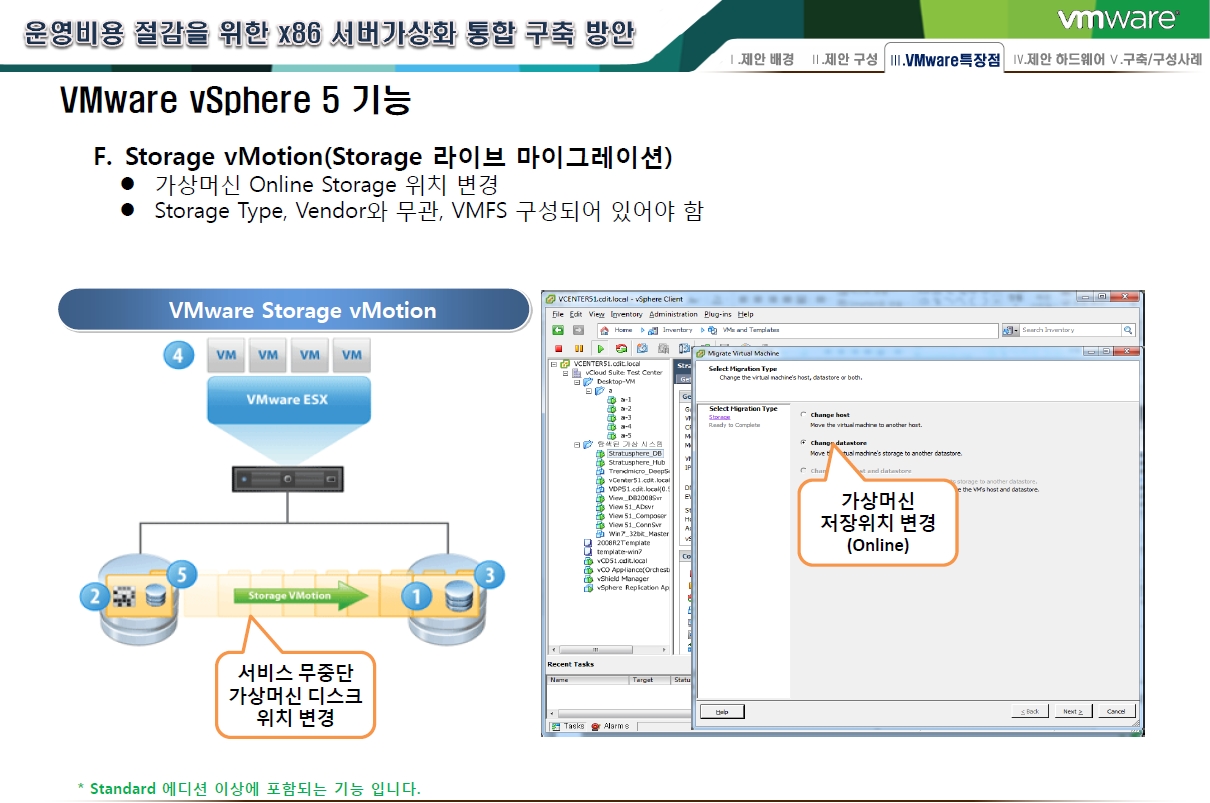
Task: Click the yellow Suspend toolbar icon
Action: (x=580, y=348)
